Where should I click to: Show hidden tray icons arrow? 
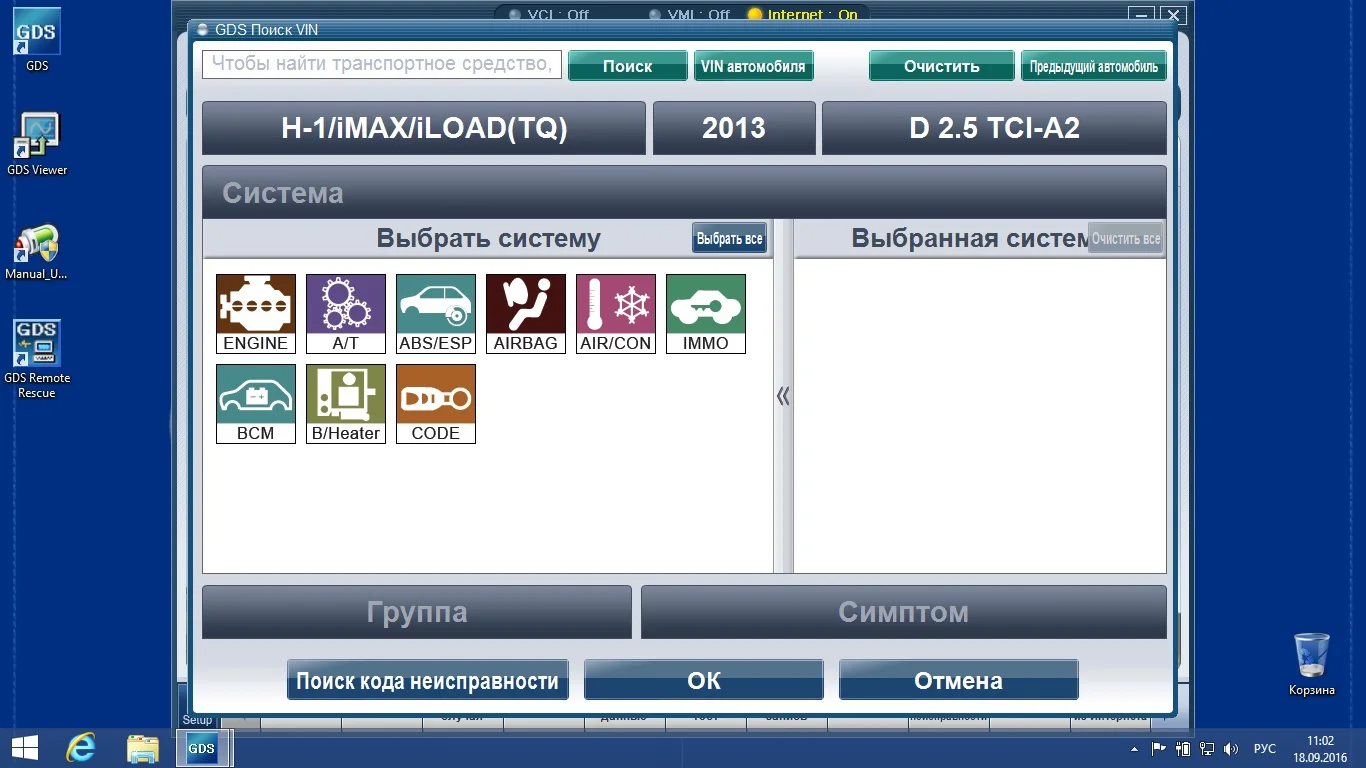(1134, 749)
